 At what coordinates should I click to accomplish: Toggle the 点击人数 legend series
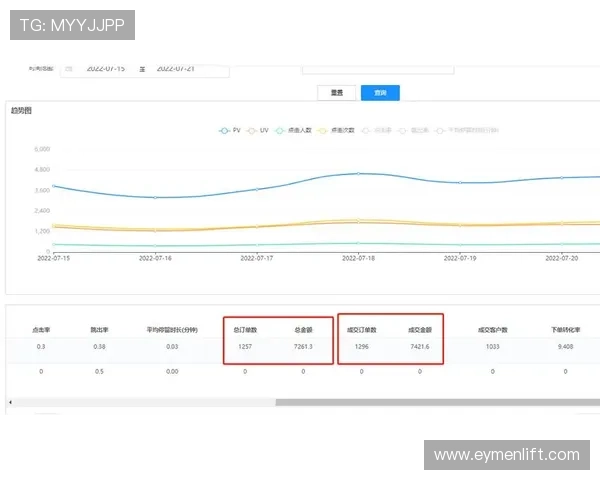tap(293, 131)
